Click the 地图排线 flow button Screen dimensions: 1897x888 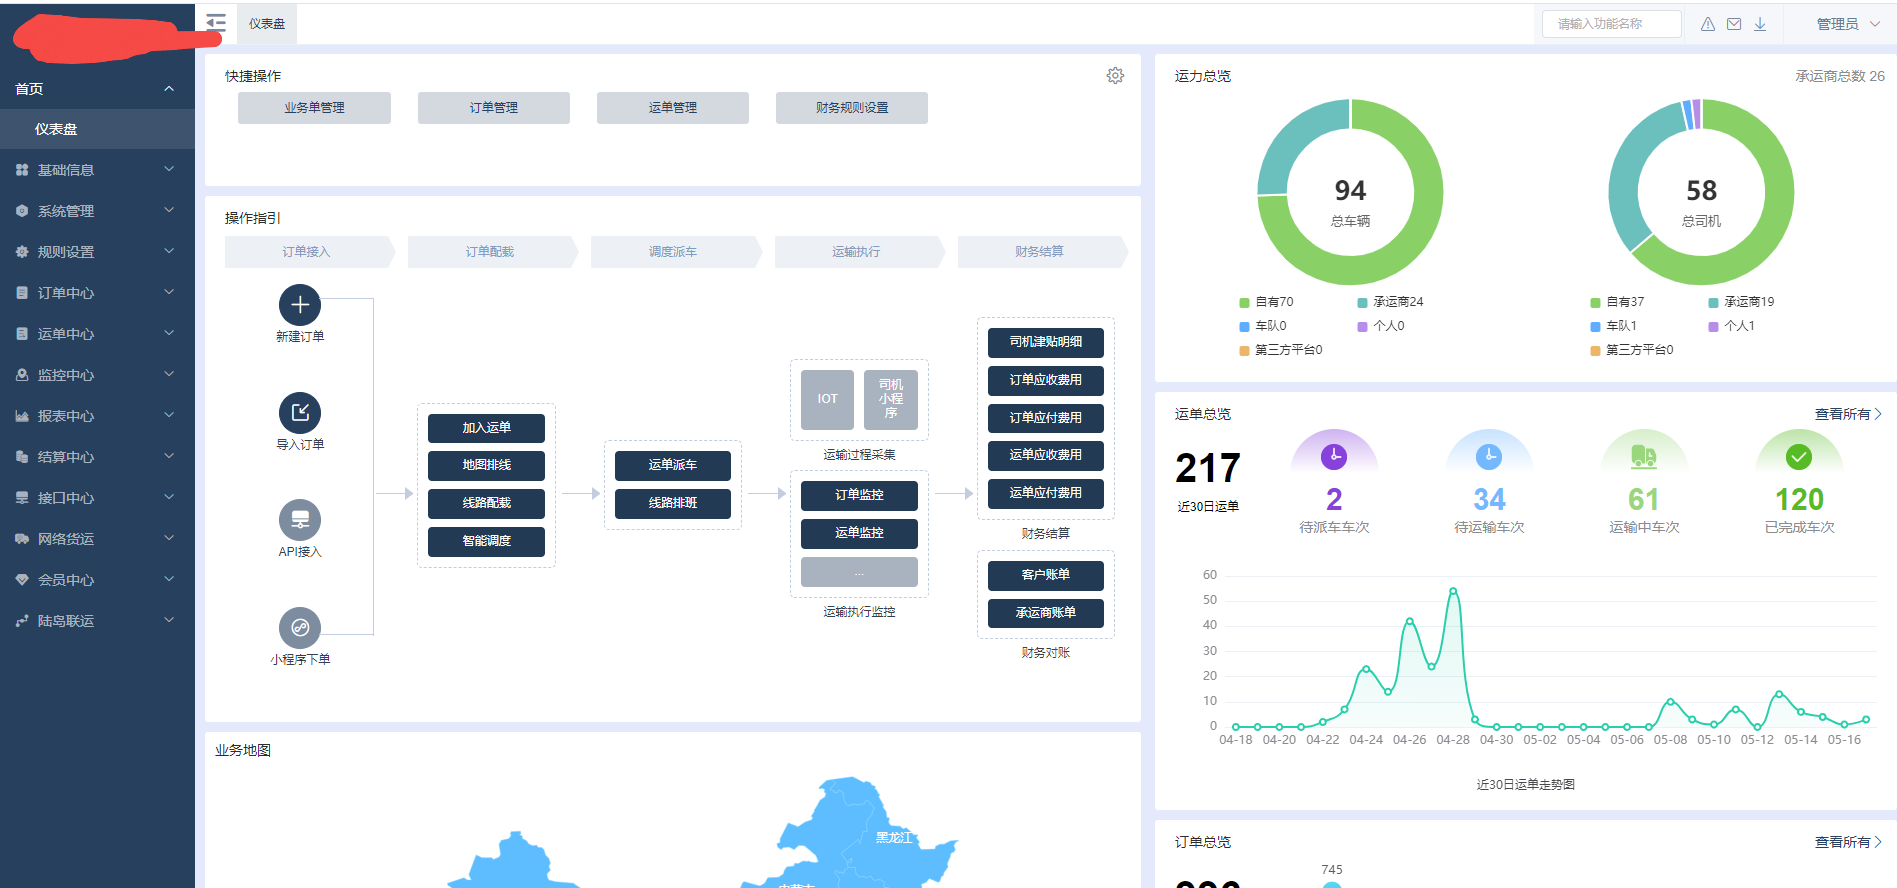(486, 465)
